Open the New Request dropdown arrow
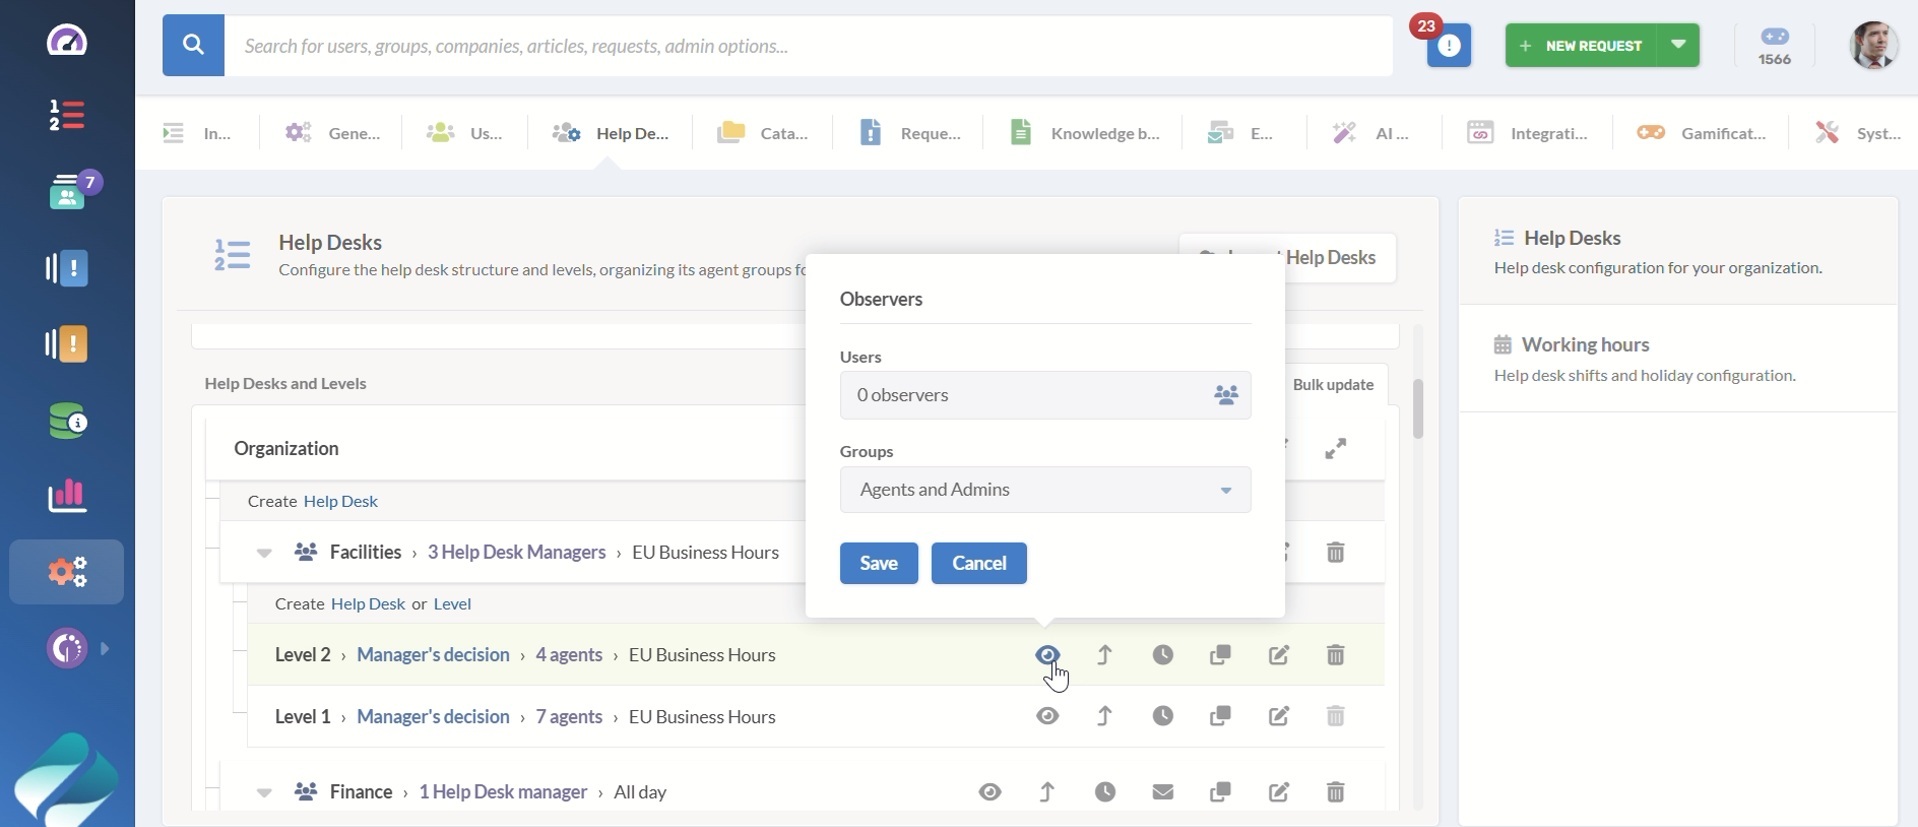The image size is (1918, 827). (x=1678, y=45)
